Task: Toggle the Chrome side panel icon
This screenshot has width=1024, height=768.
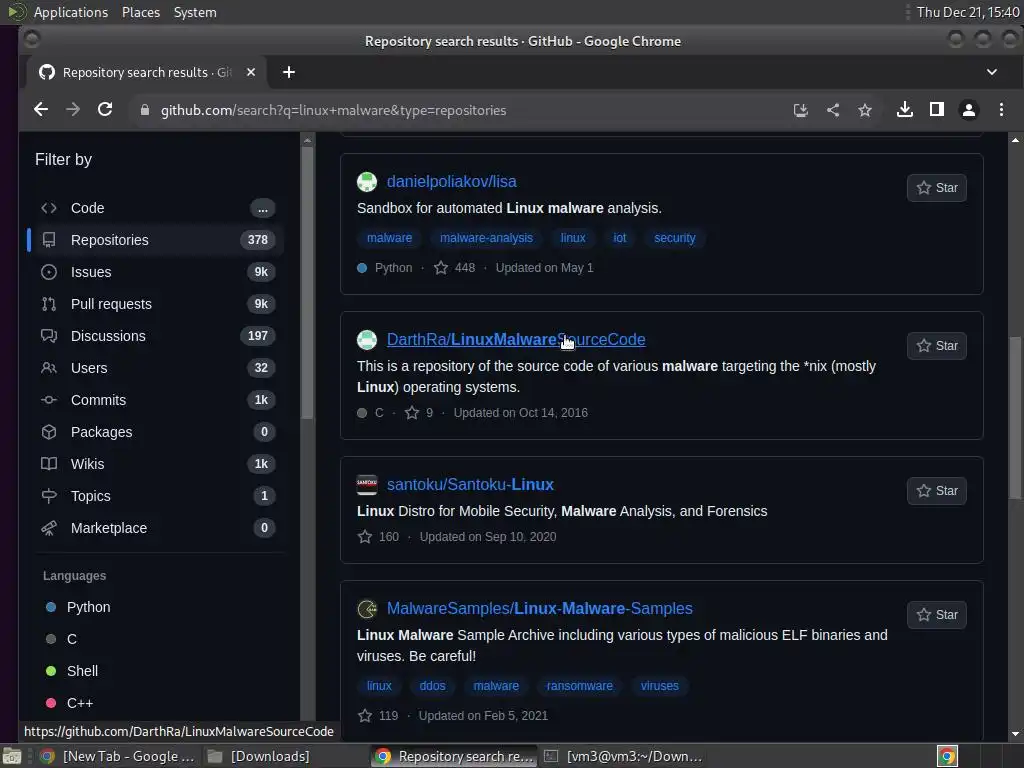Action: point(936,110)
